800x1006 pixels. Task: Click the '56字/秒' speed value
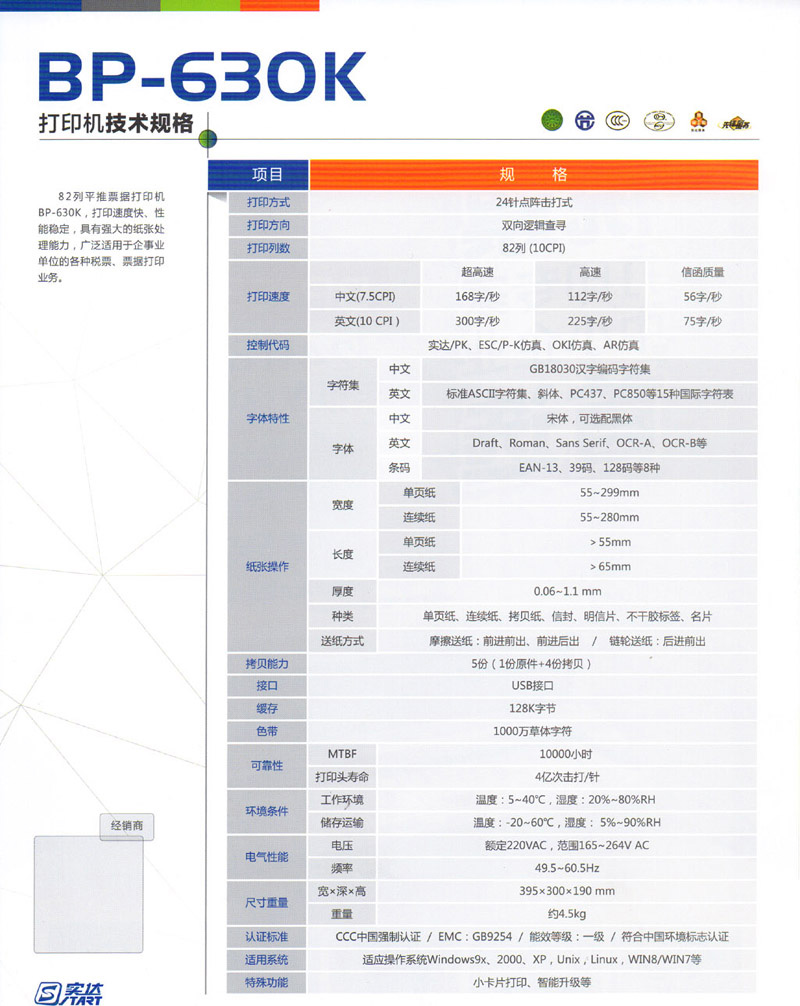702,296
